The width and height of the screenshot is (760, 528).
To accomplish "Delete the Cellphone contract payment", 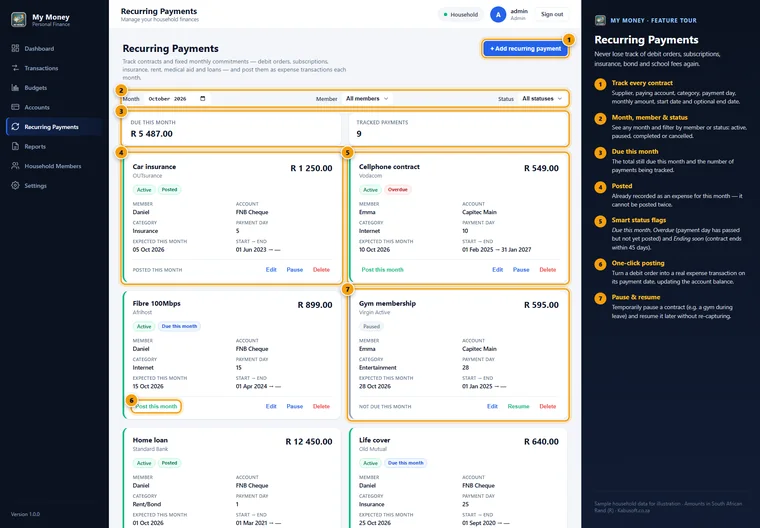I will (x=548, y=270).
